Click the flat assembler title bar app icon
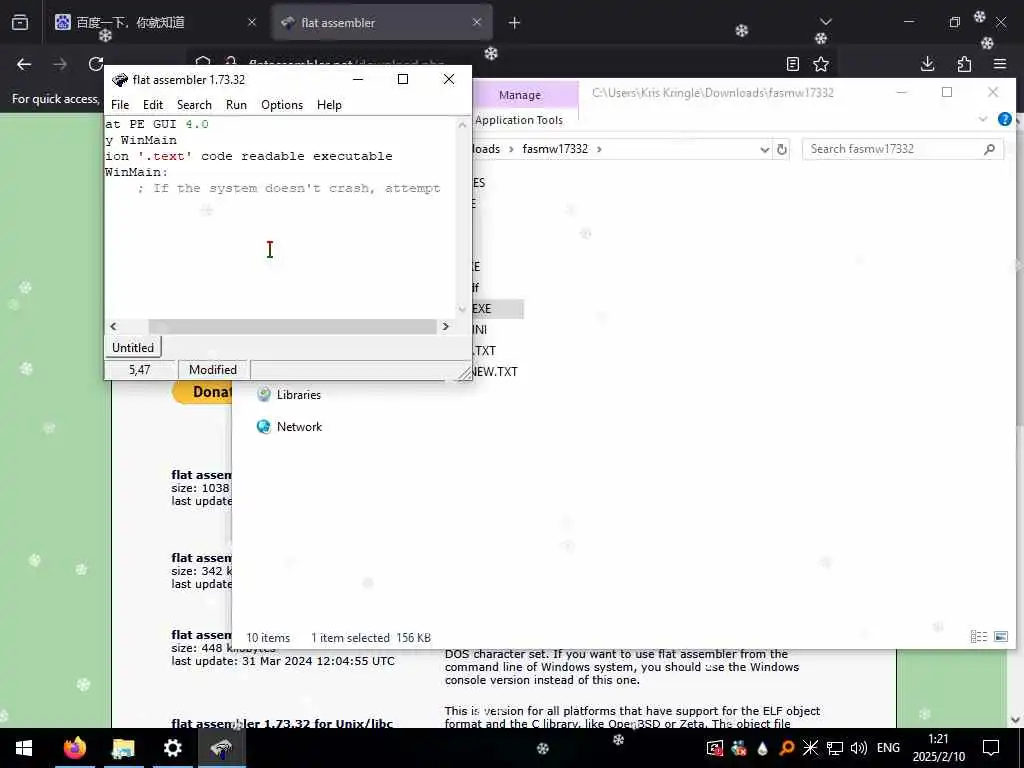 120,80
